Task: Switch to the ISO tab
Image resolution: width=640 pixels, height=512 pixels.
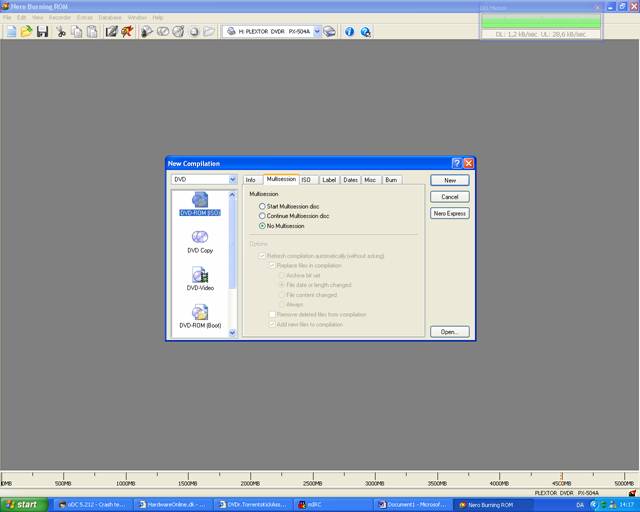Action: (x=306, y=180)
